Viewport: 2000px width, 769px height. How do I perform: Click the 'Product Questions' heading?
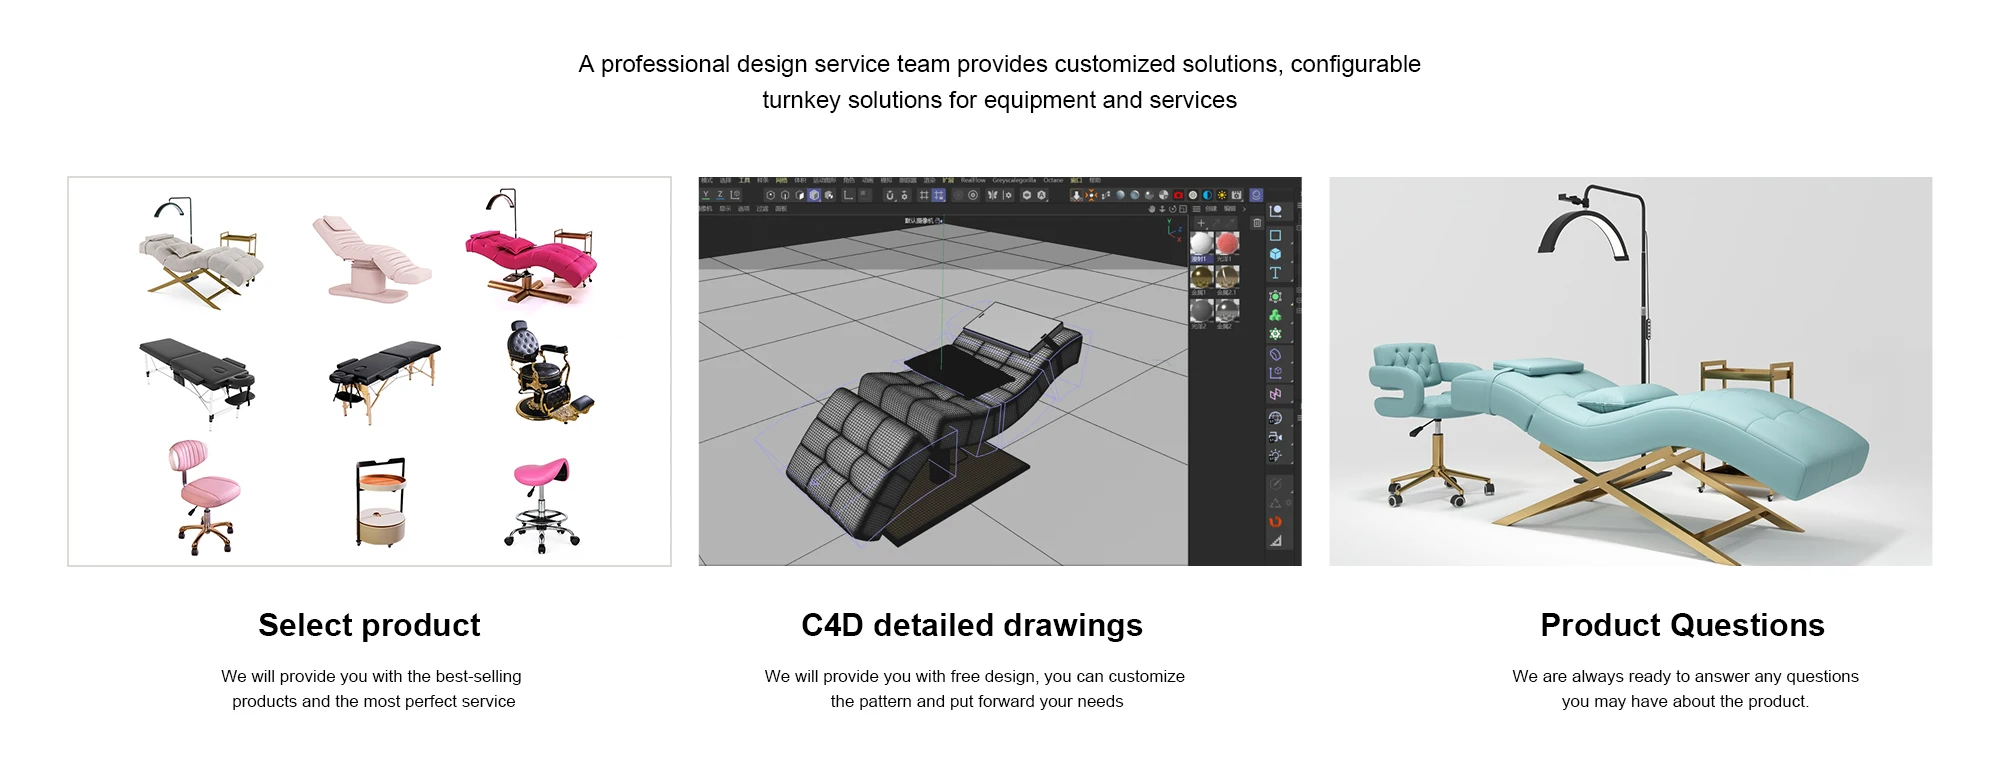(1682, 625)
